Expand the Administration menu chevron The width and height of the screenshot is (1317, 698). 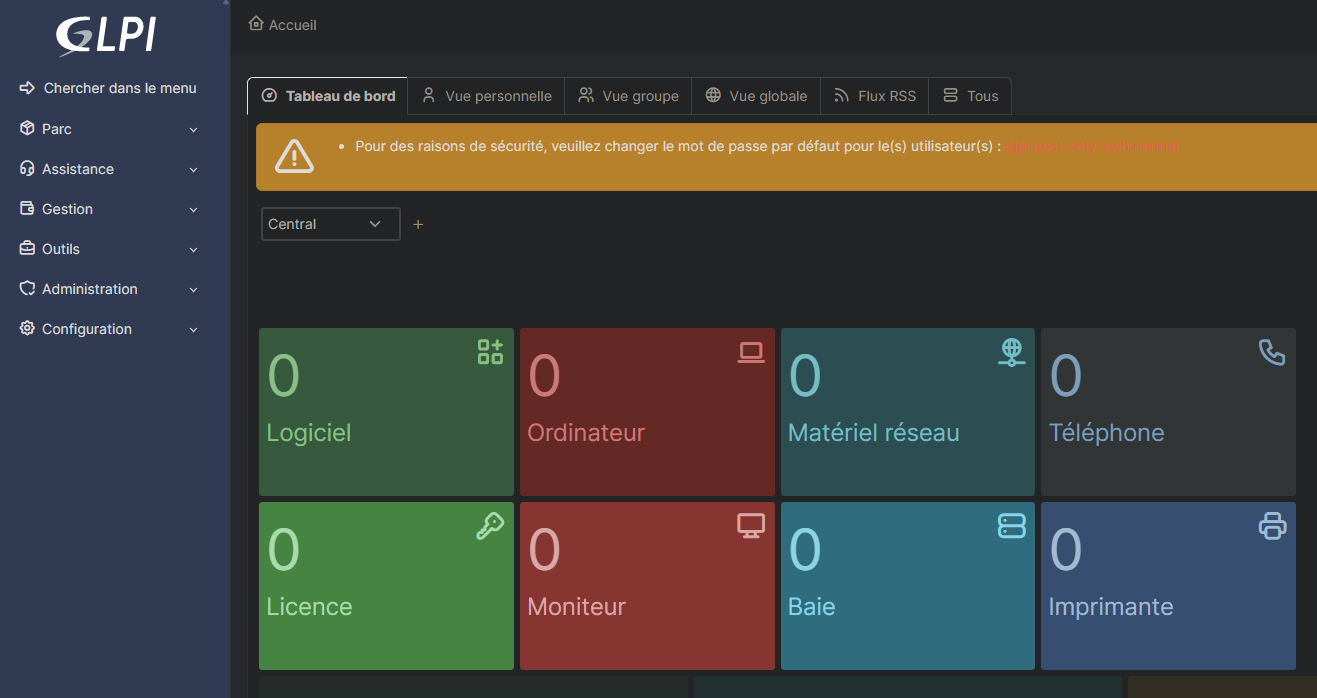click(194, 290)
